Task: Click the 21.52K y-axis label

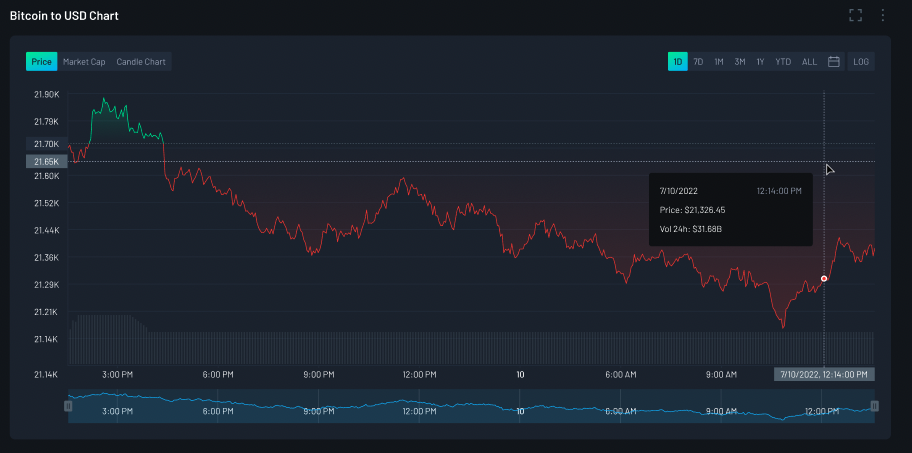Action: click(47, 203)
